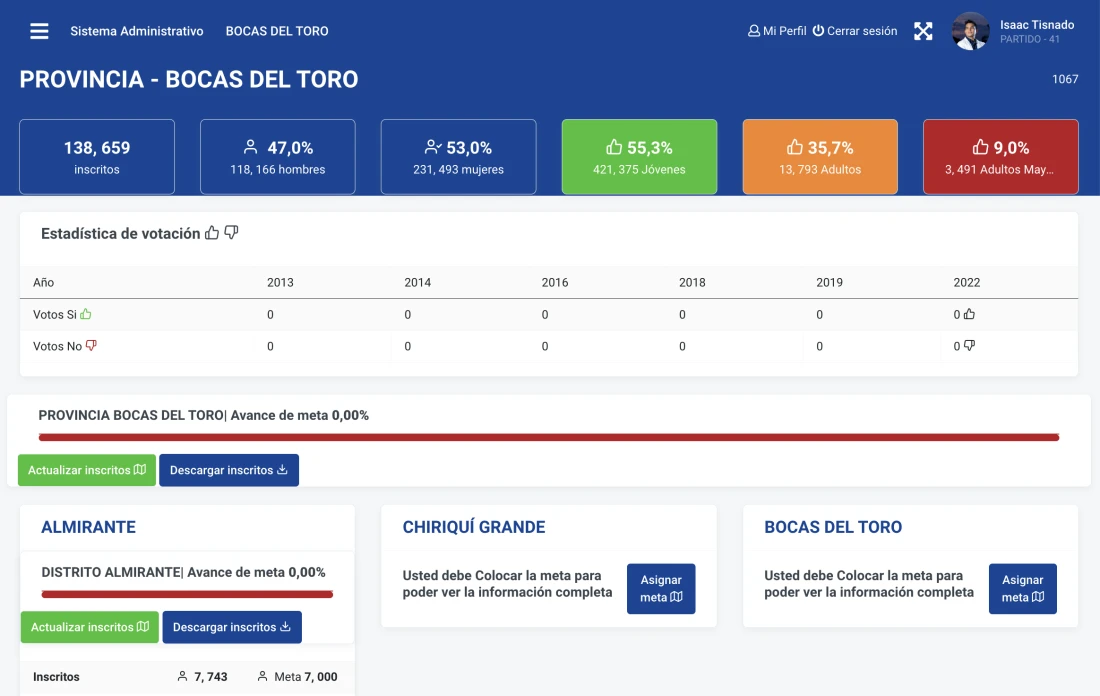
Task: Click the provincia Avance de meta progress bar
Action: [549, 437]
